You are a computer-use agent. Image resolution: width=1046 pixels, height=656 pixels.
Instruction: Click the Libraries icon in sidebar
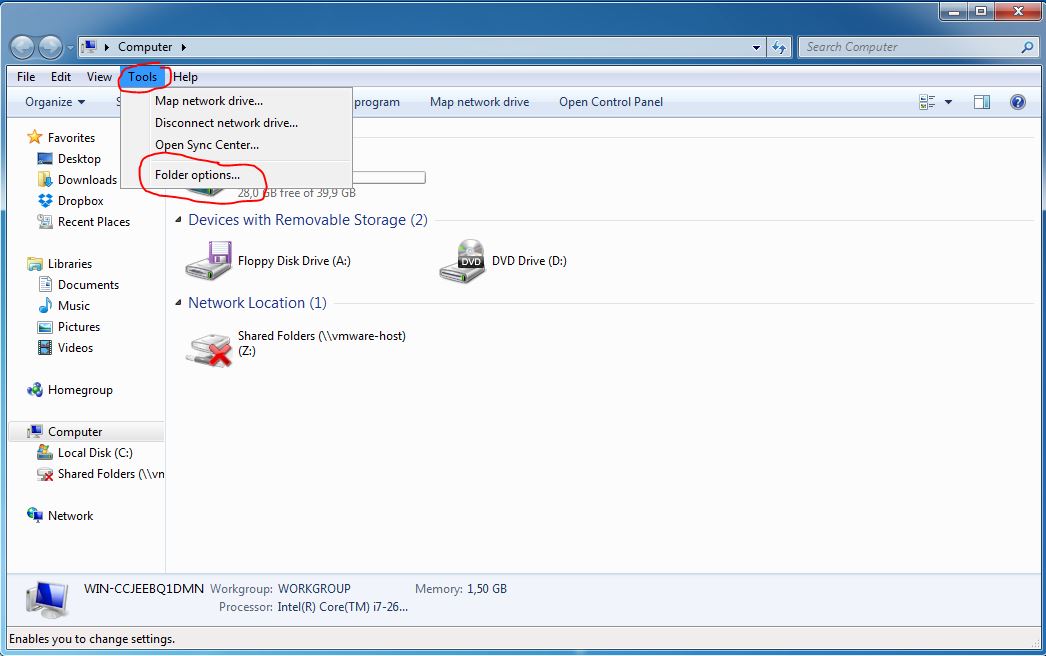[35, 264]
